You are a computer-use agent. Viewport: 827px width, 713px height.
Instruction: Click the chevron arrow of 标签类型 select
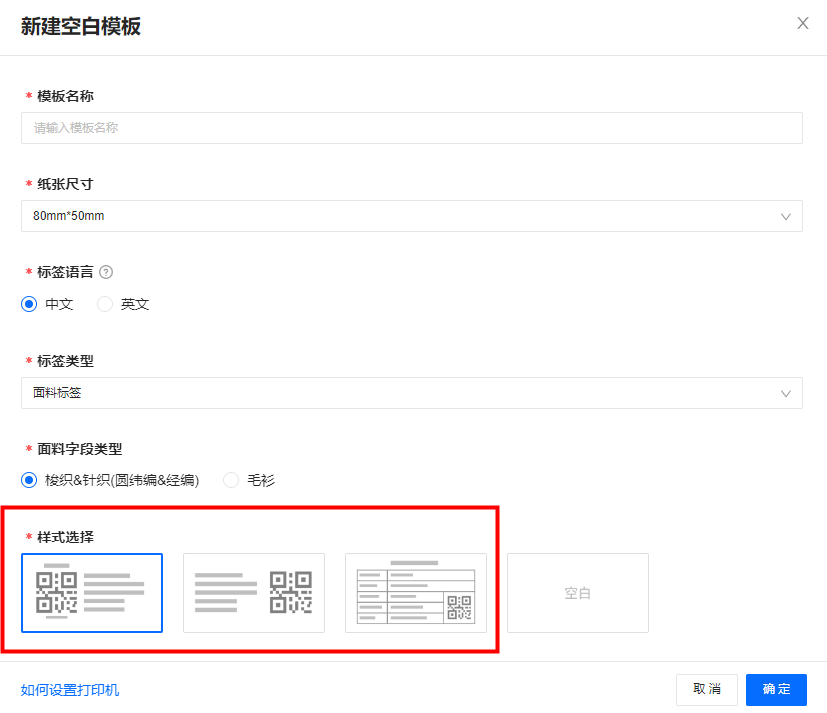pos(786,394)
